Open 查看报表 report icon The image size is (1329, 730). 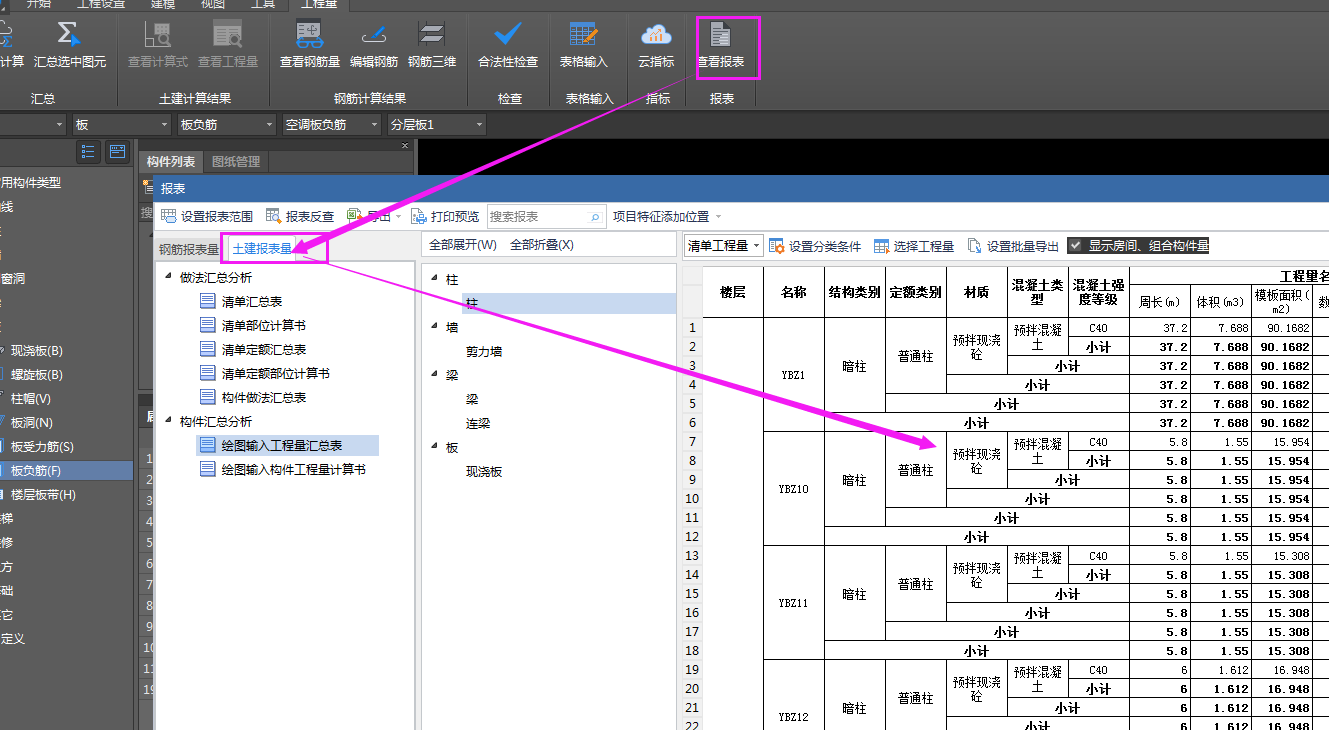point(720,34)
